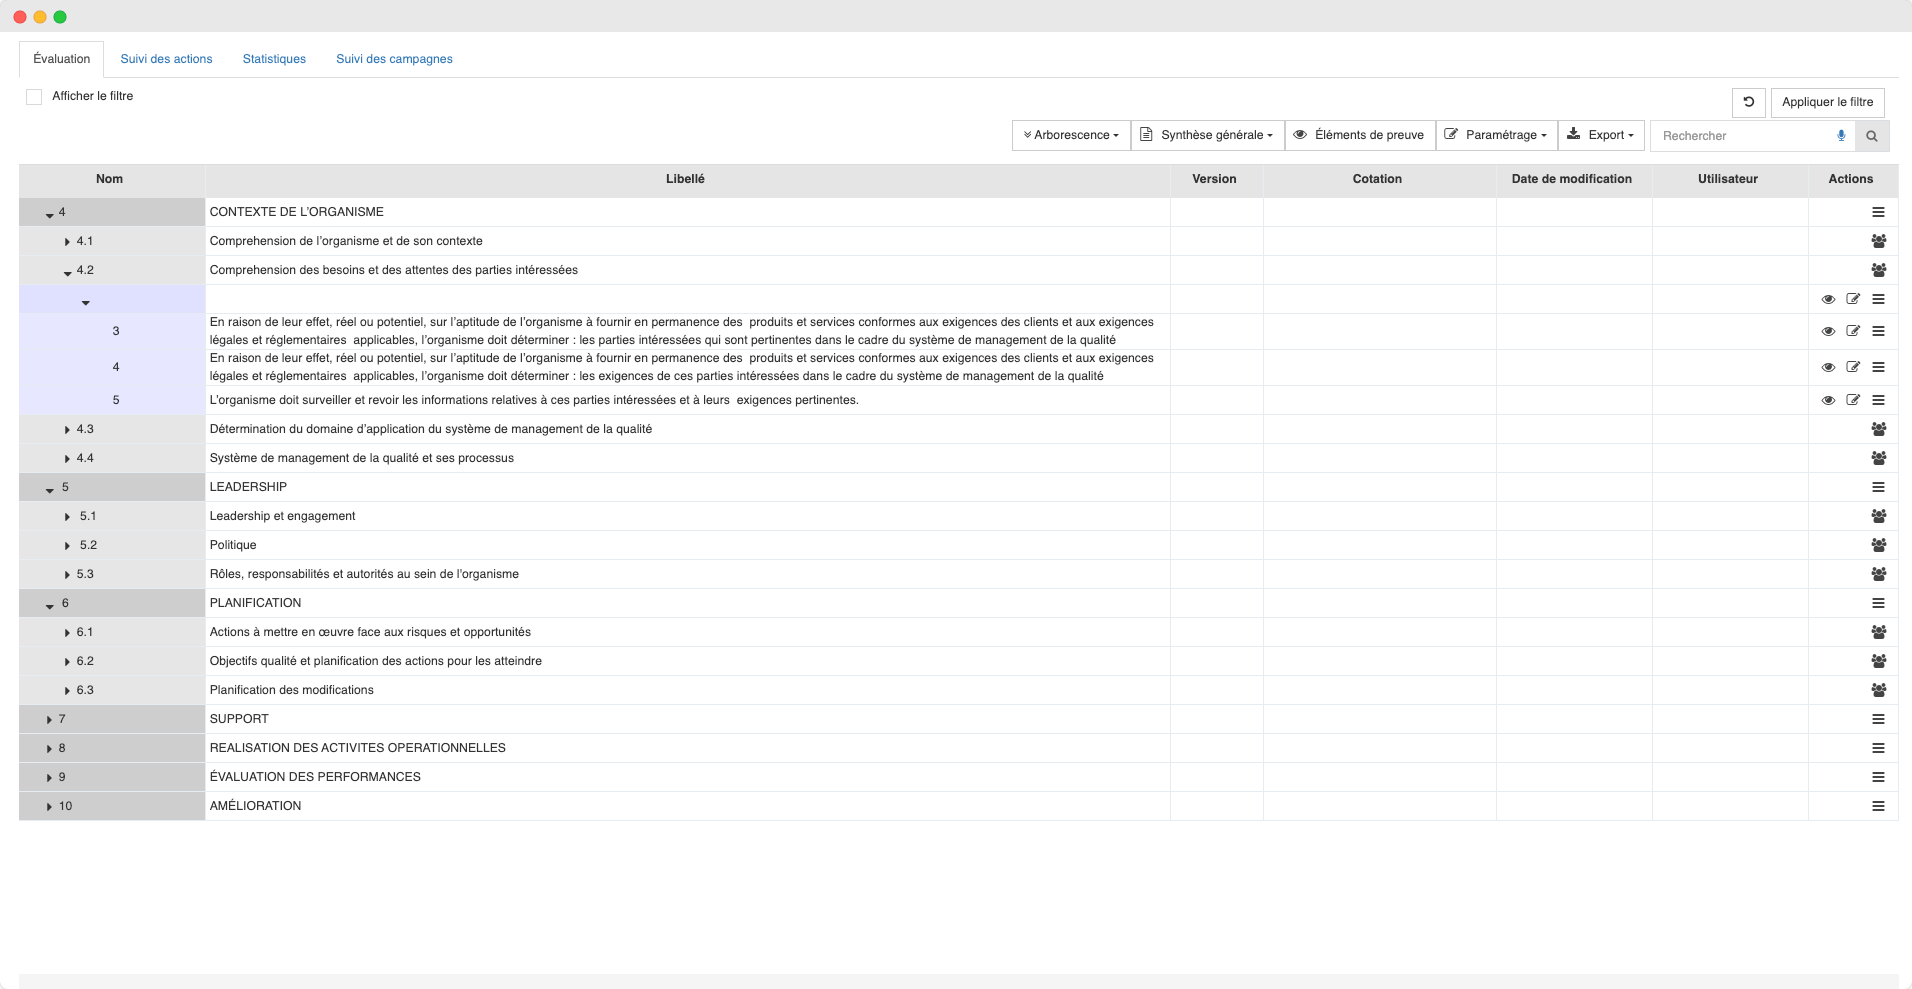Screen dimensions: 1912x989
Task: Click users group icon for row 6.1
Action: pos(1878,632)
